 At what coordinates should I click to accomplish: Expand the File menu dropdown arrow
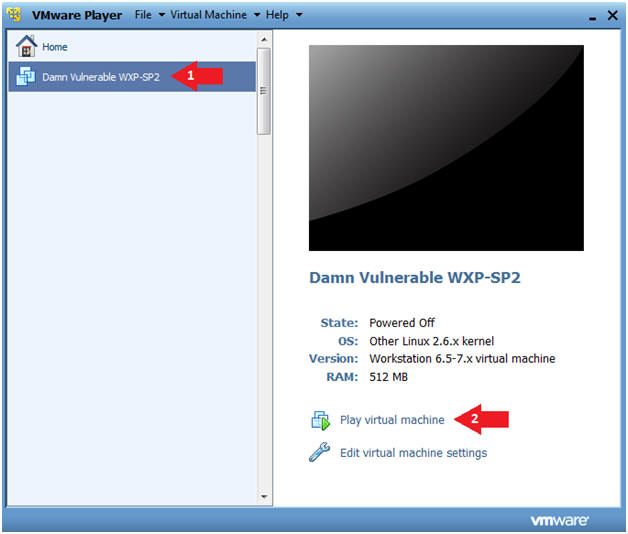[x=162, y=15]
